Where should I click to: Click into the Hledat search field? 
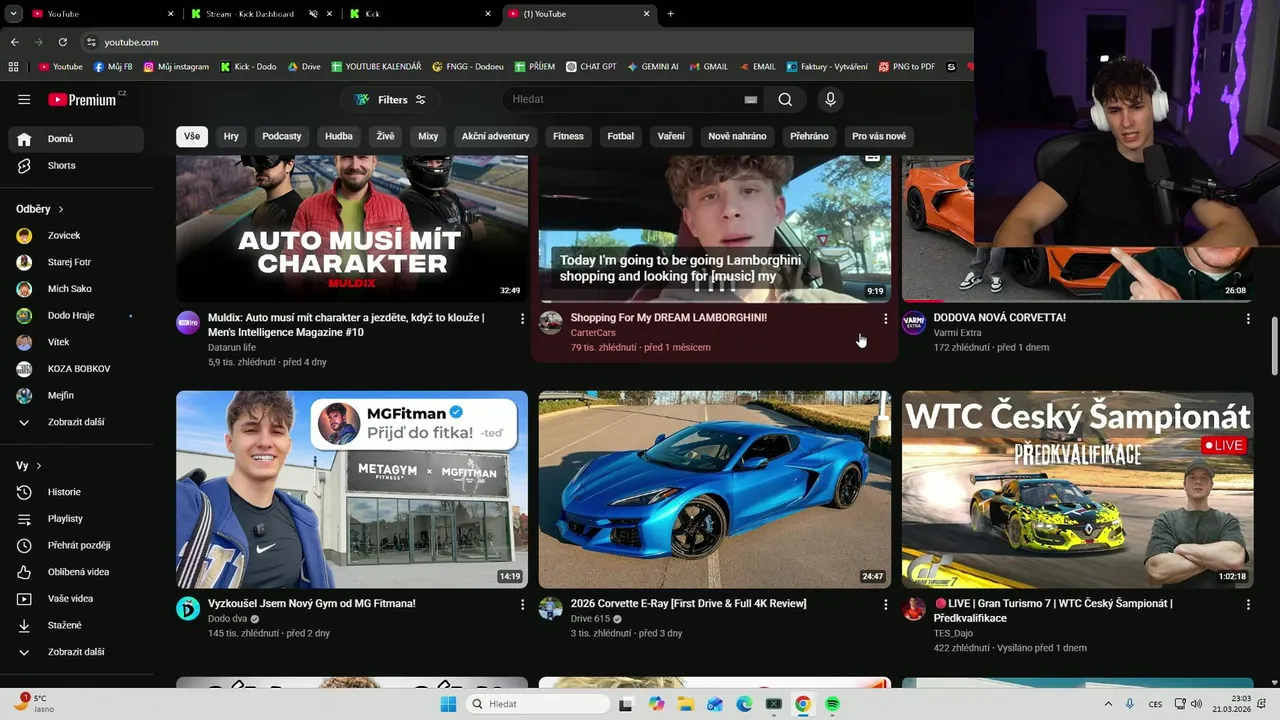622,99
